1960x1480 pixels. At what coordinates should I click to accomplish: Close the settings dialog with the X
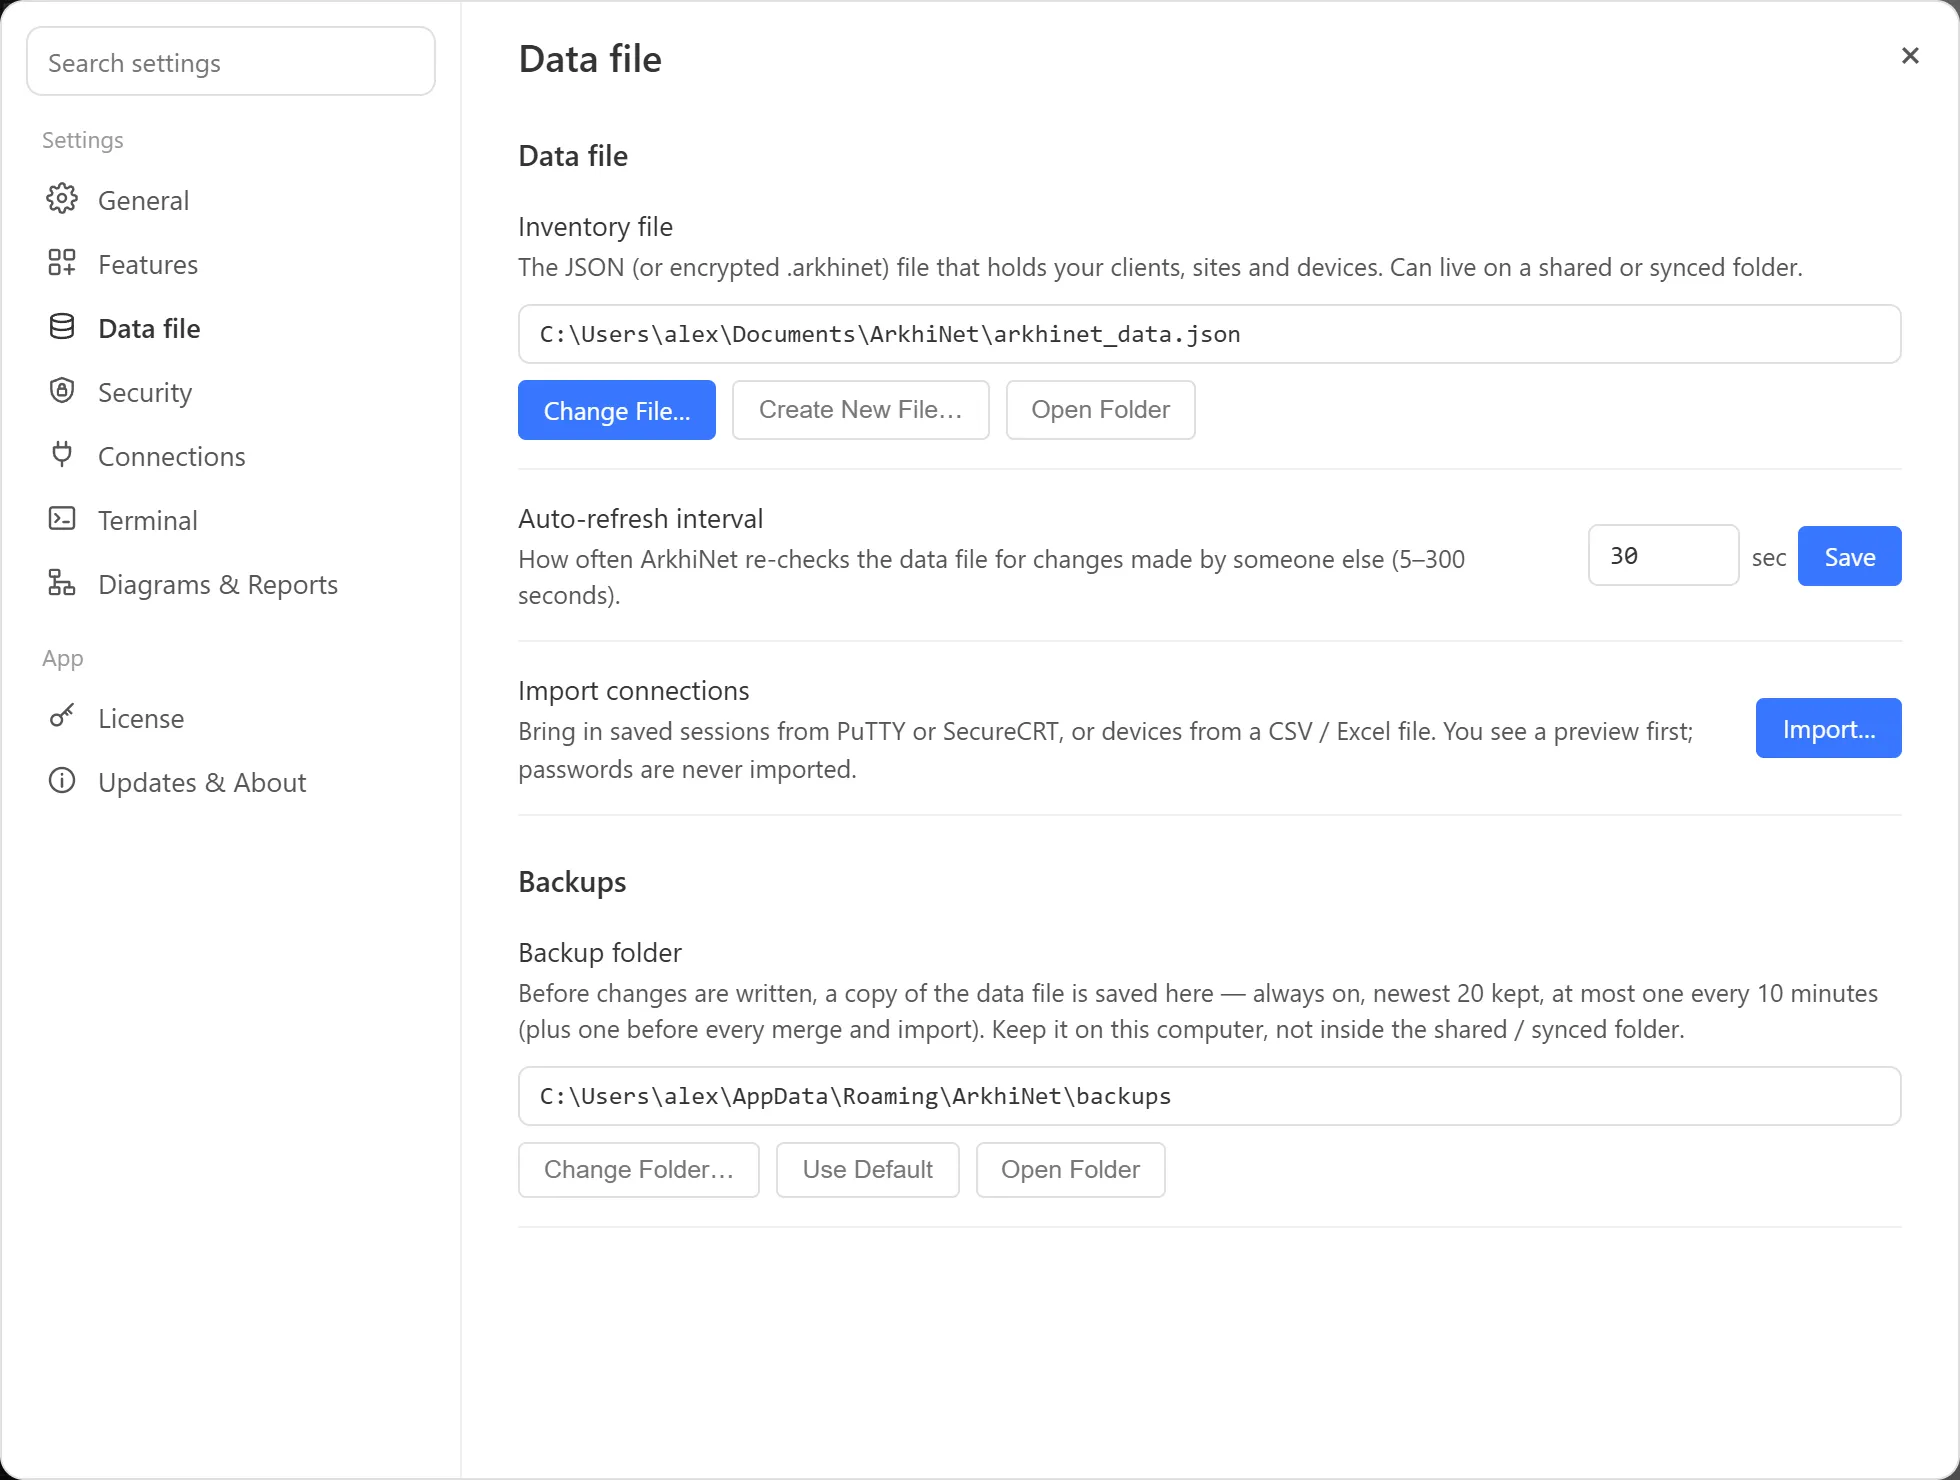[x=1910, y=56]
